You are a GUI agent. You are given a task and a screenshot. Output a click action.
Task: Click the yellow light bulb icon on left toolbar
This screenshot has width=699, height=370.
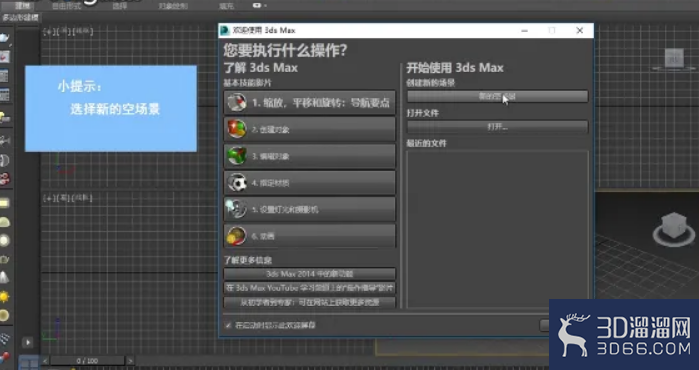pos(4,118)
